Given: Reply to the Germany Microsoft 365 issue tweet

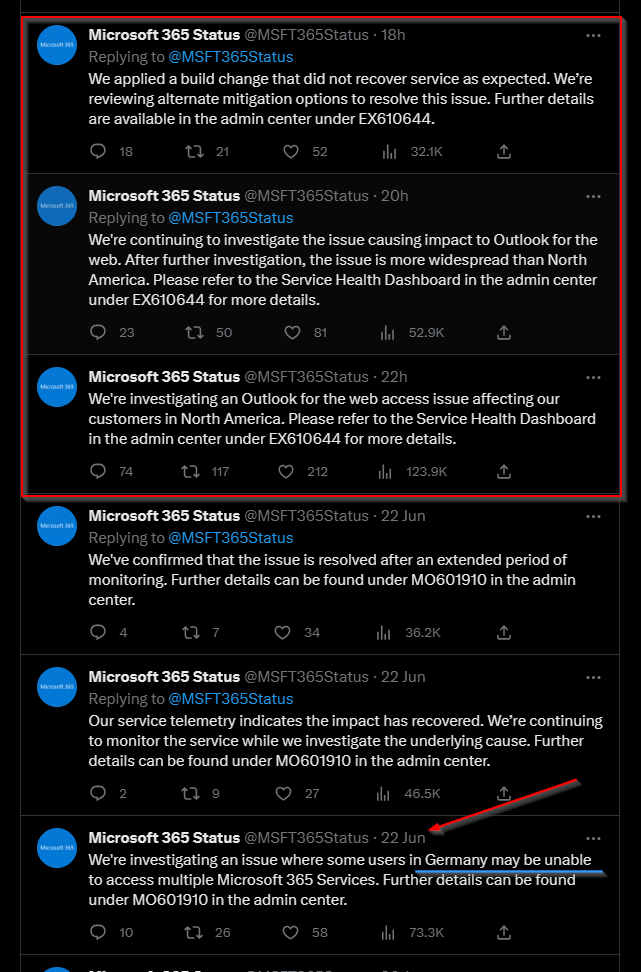Looking at the screenshot, I should tap(98, 932).
